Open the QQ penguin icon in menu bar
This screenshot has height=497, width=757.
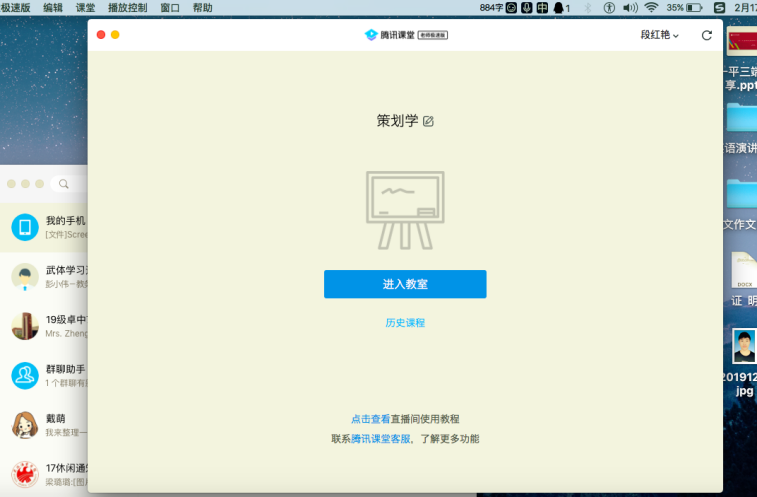click(559, 7)
